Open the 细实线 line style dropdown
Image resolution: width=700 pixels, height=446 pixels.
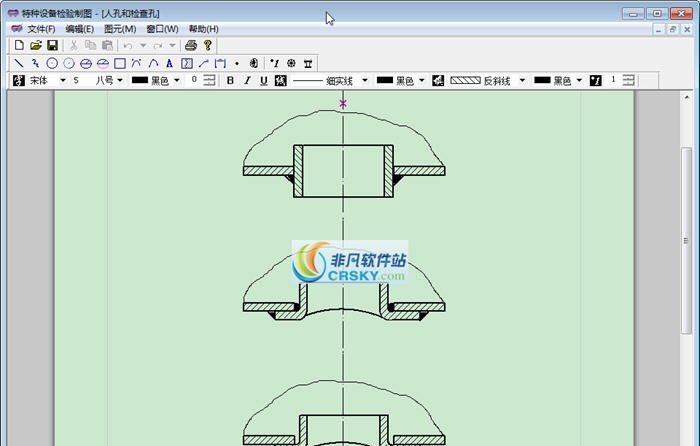[364, 80]
